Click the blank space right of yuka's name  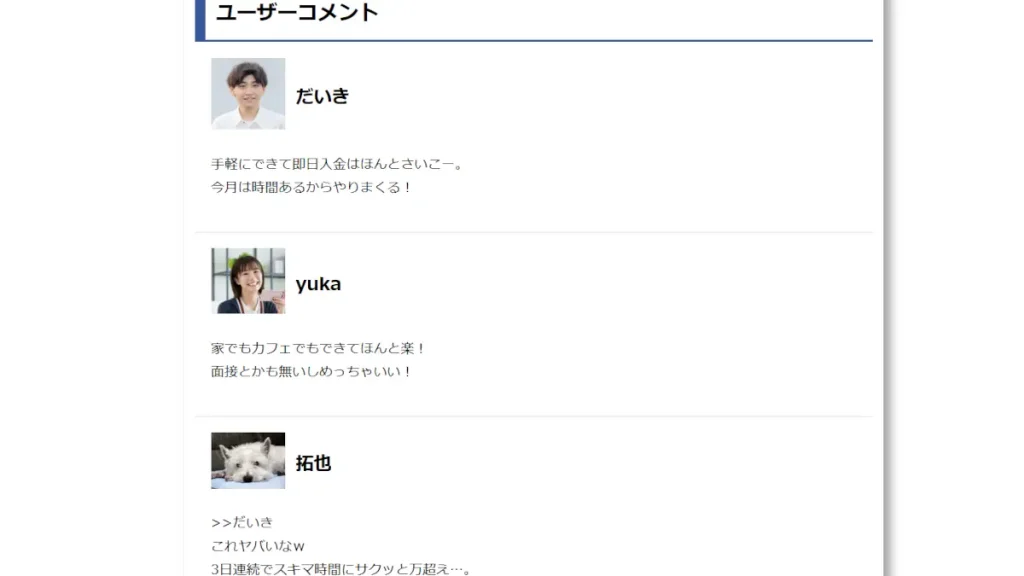(x=607, y=284)
